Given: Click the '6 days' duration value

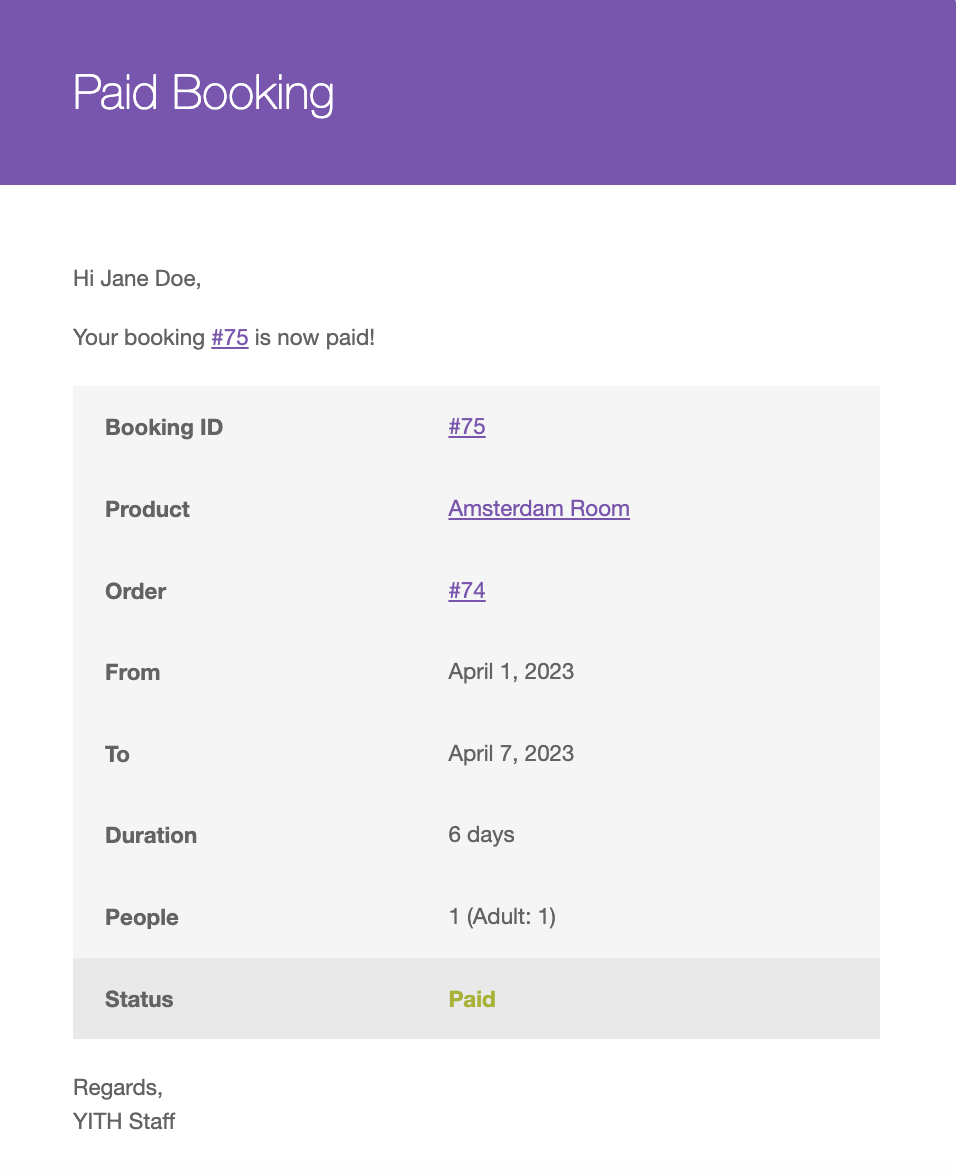Looking at the screenshot, I should [x=481, y=835].
